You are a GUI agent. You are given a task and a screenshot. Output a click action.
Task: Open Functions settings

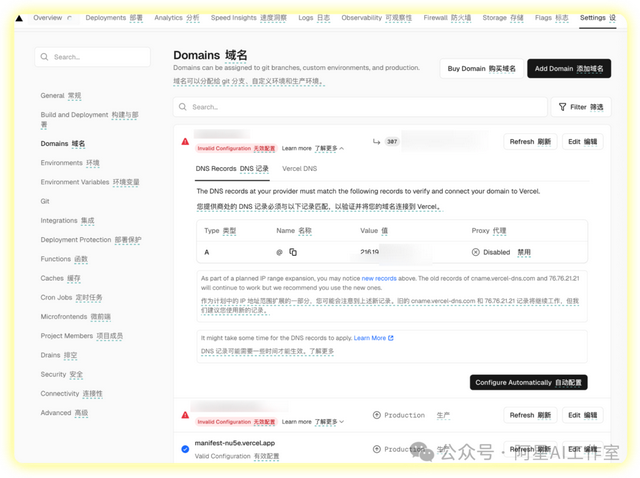pyautogui.click(x=64, y=259)
